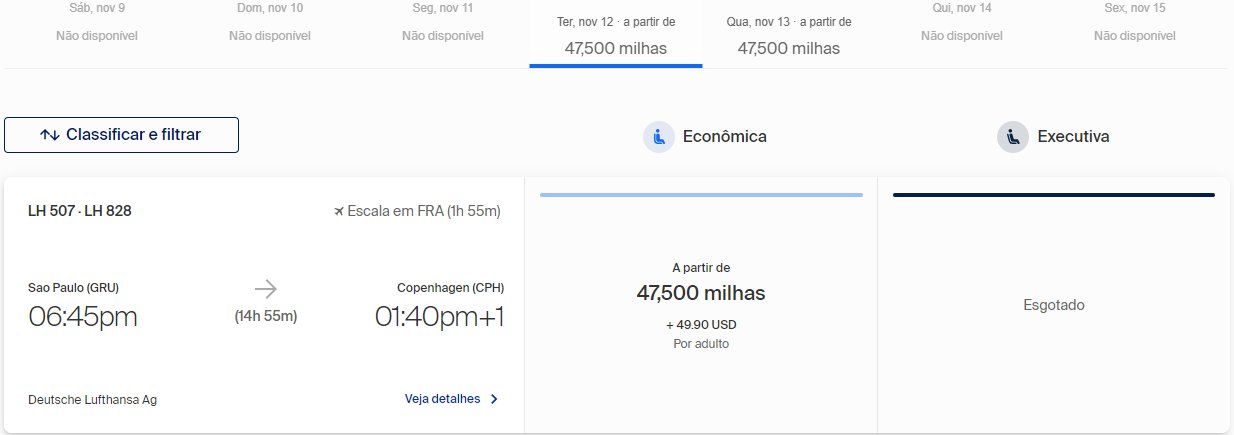
Task: Switch to Qua, nov 13 date tab
Action: click(789, 36)
